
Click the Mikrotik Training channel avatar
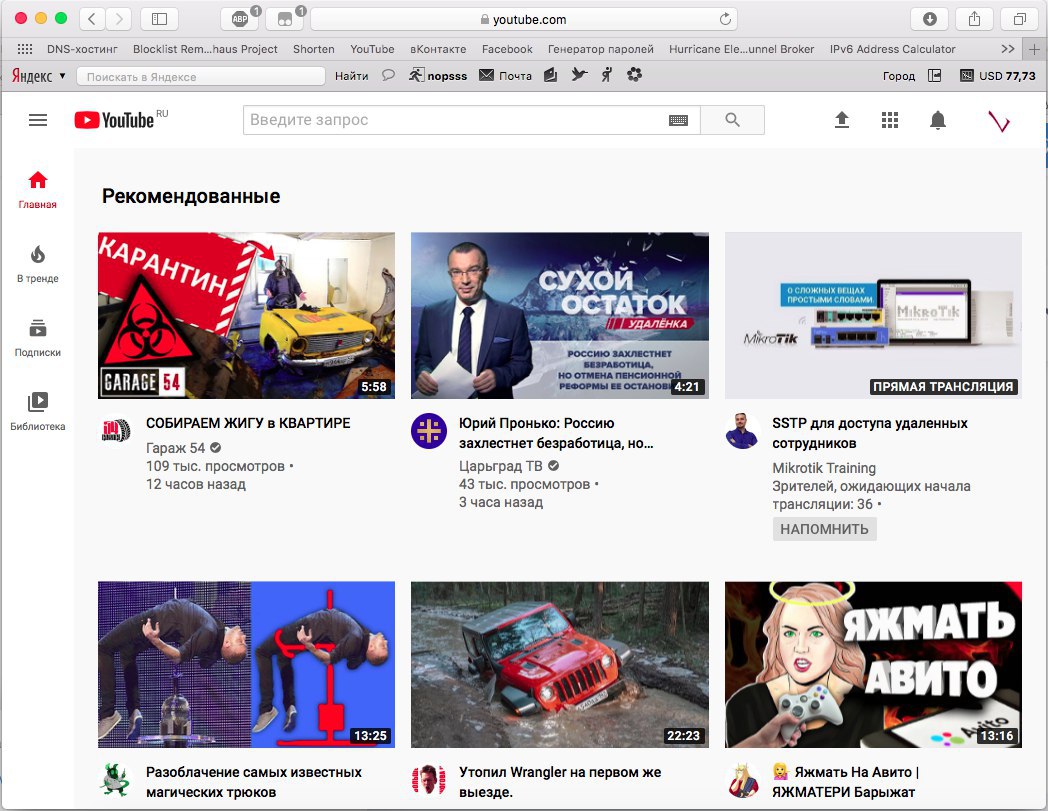pyautogui.click(x=742, y=431)
